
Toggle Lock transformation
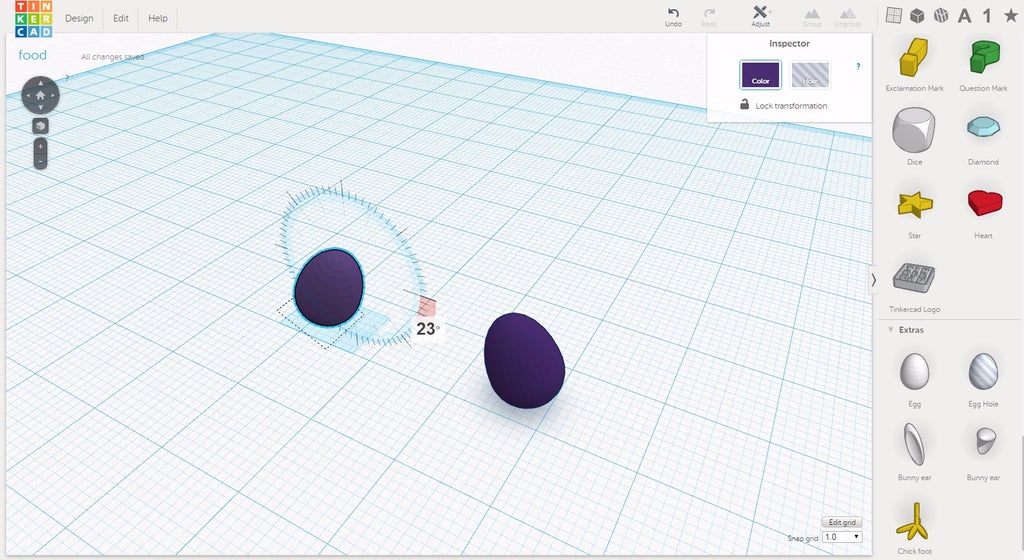coord(784,105)
